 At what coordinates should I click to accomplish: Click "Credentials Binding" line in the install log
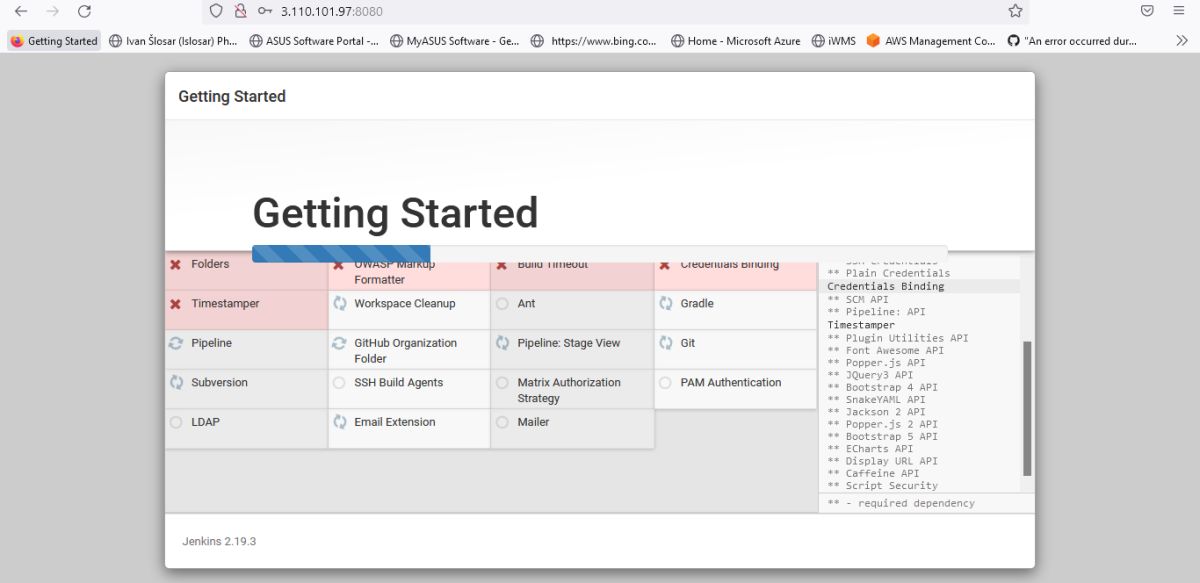885,286
